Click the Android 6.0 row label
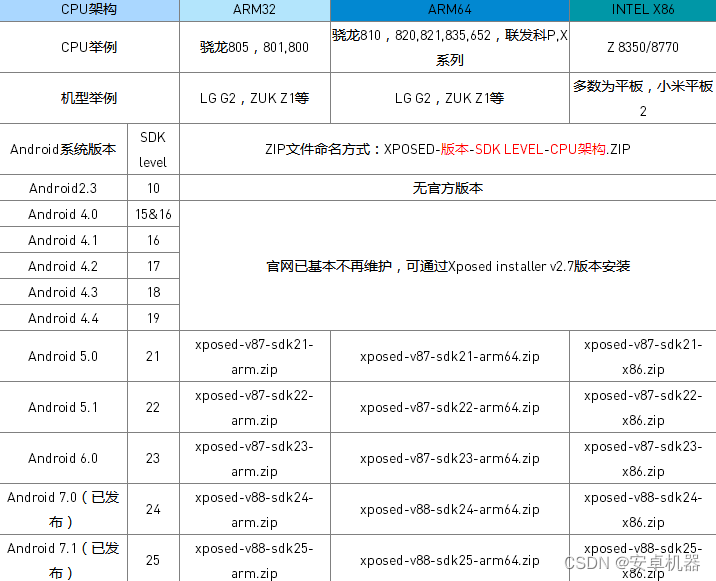The image size is (716, 581). 63,458
